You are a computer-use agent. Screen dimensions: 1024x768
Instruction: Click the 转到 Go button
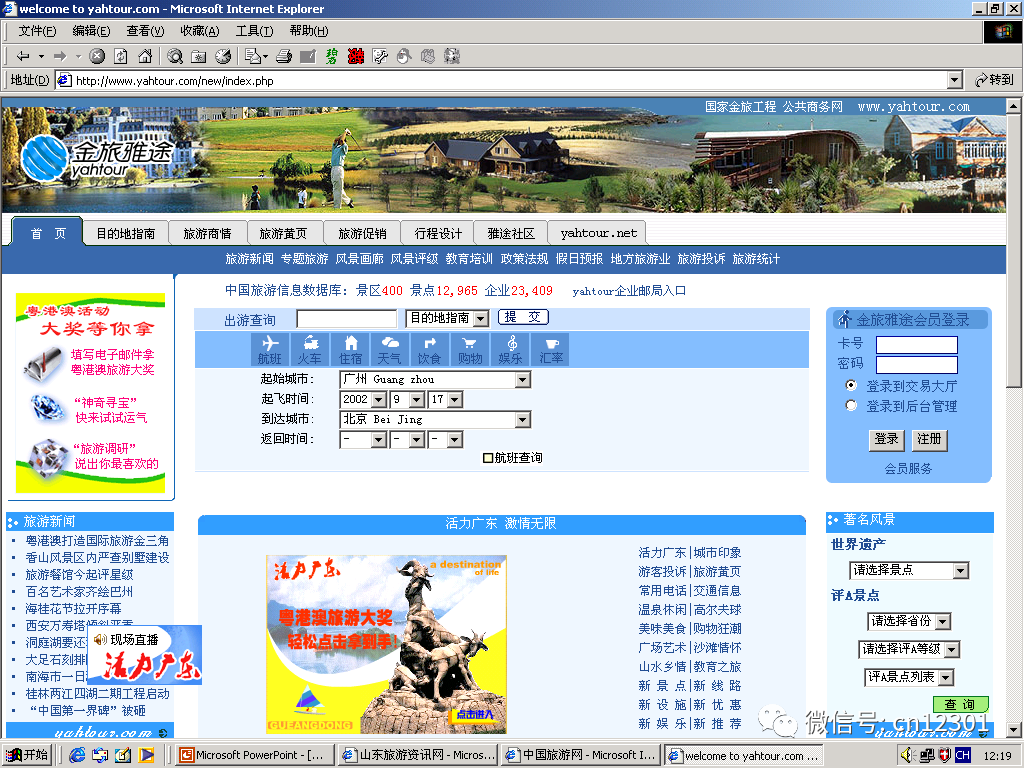tap(994, 80)
